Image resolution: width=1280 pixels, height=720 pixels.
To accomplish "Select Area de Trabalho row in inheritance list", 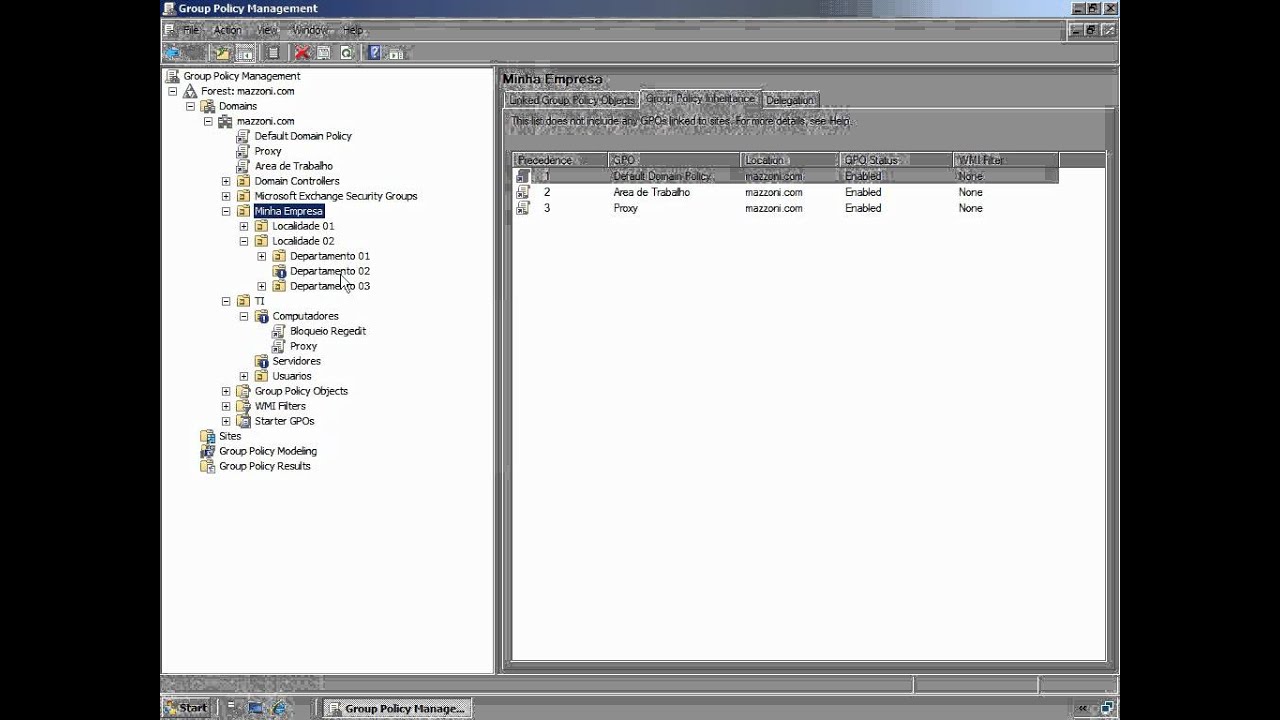I will coord(786,192).
